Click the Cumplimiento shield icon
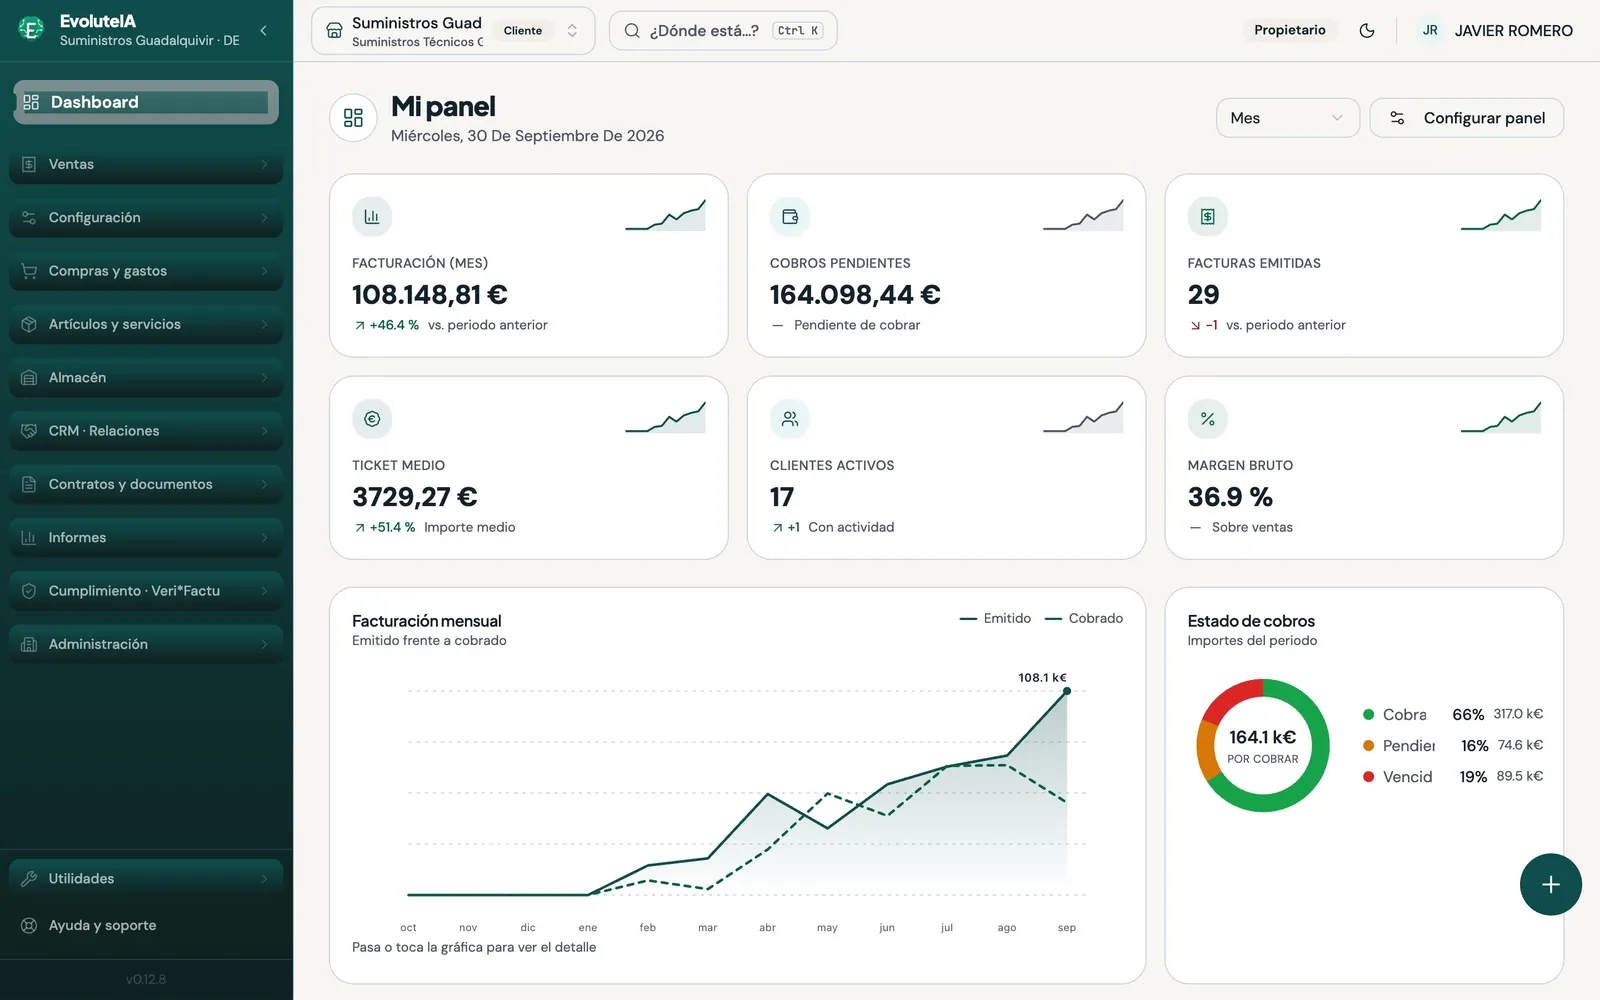This screenshot has width=1600, height=1000. 29,591
